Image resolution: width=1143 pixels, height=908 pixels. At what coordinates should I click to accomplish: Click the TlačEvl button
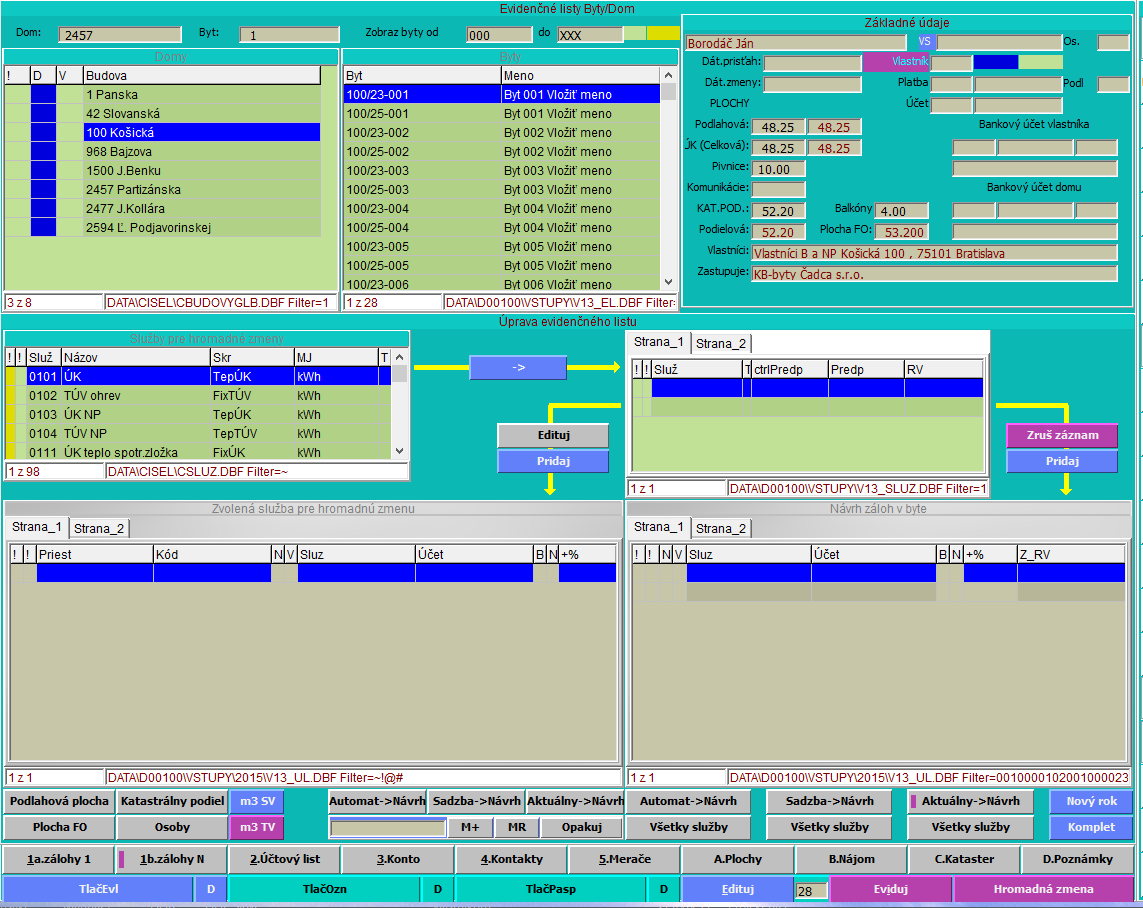(98, 889)
